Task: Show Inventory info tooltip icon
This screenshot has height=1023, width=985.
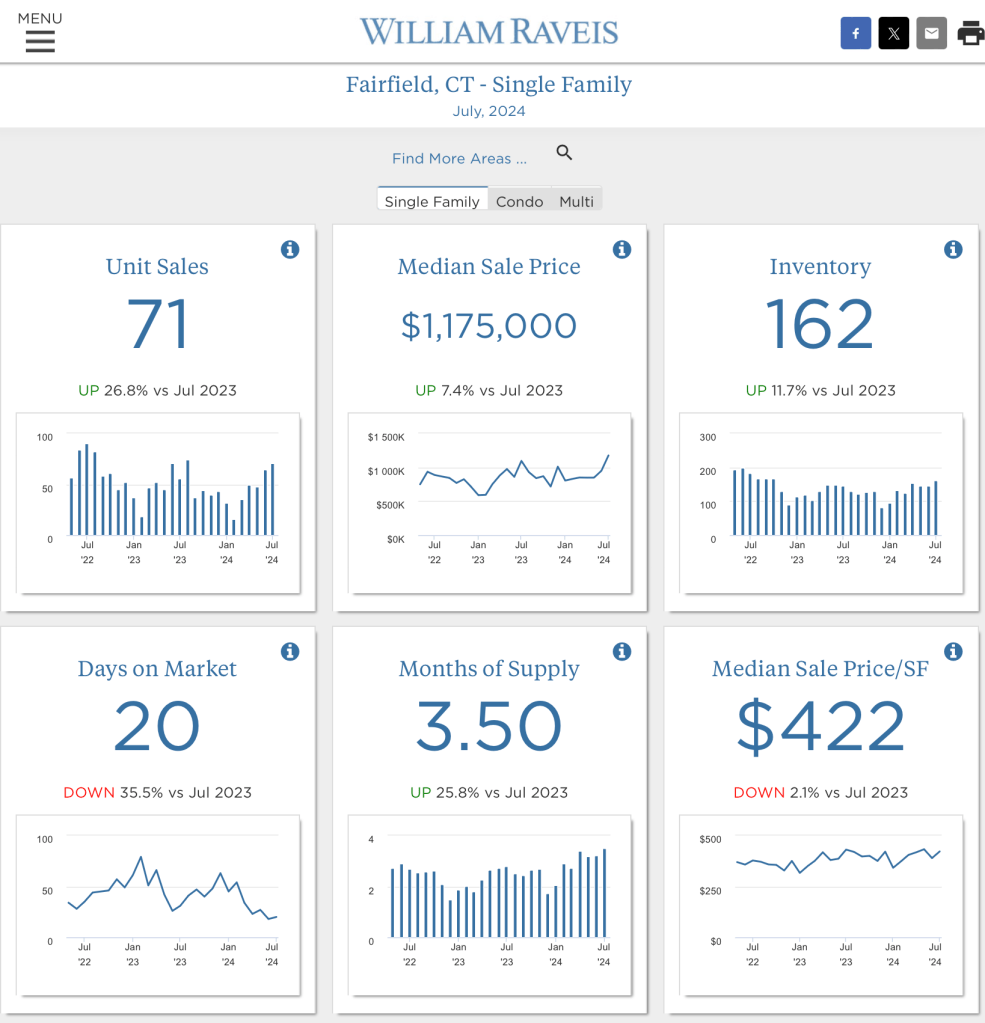Action: pos(953,249)
